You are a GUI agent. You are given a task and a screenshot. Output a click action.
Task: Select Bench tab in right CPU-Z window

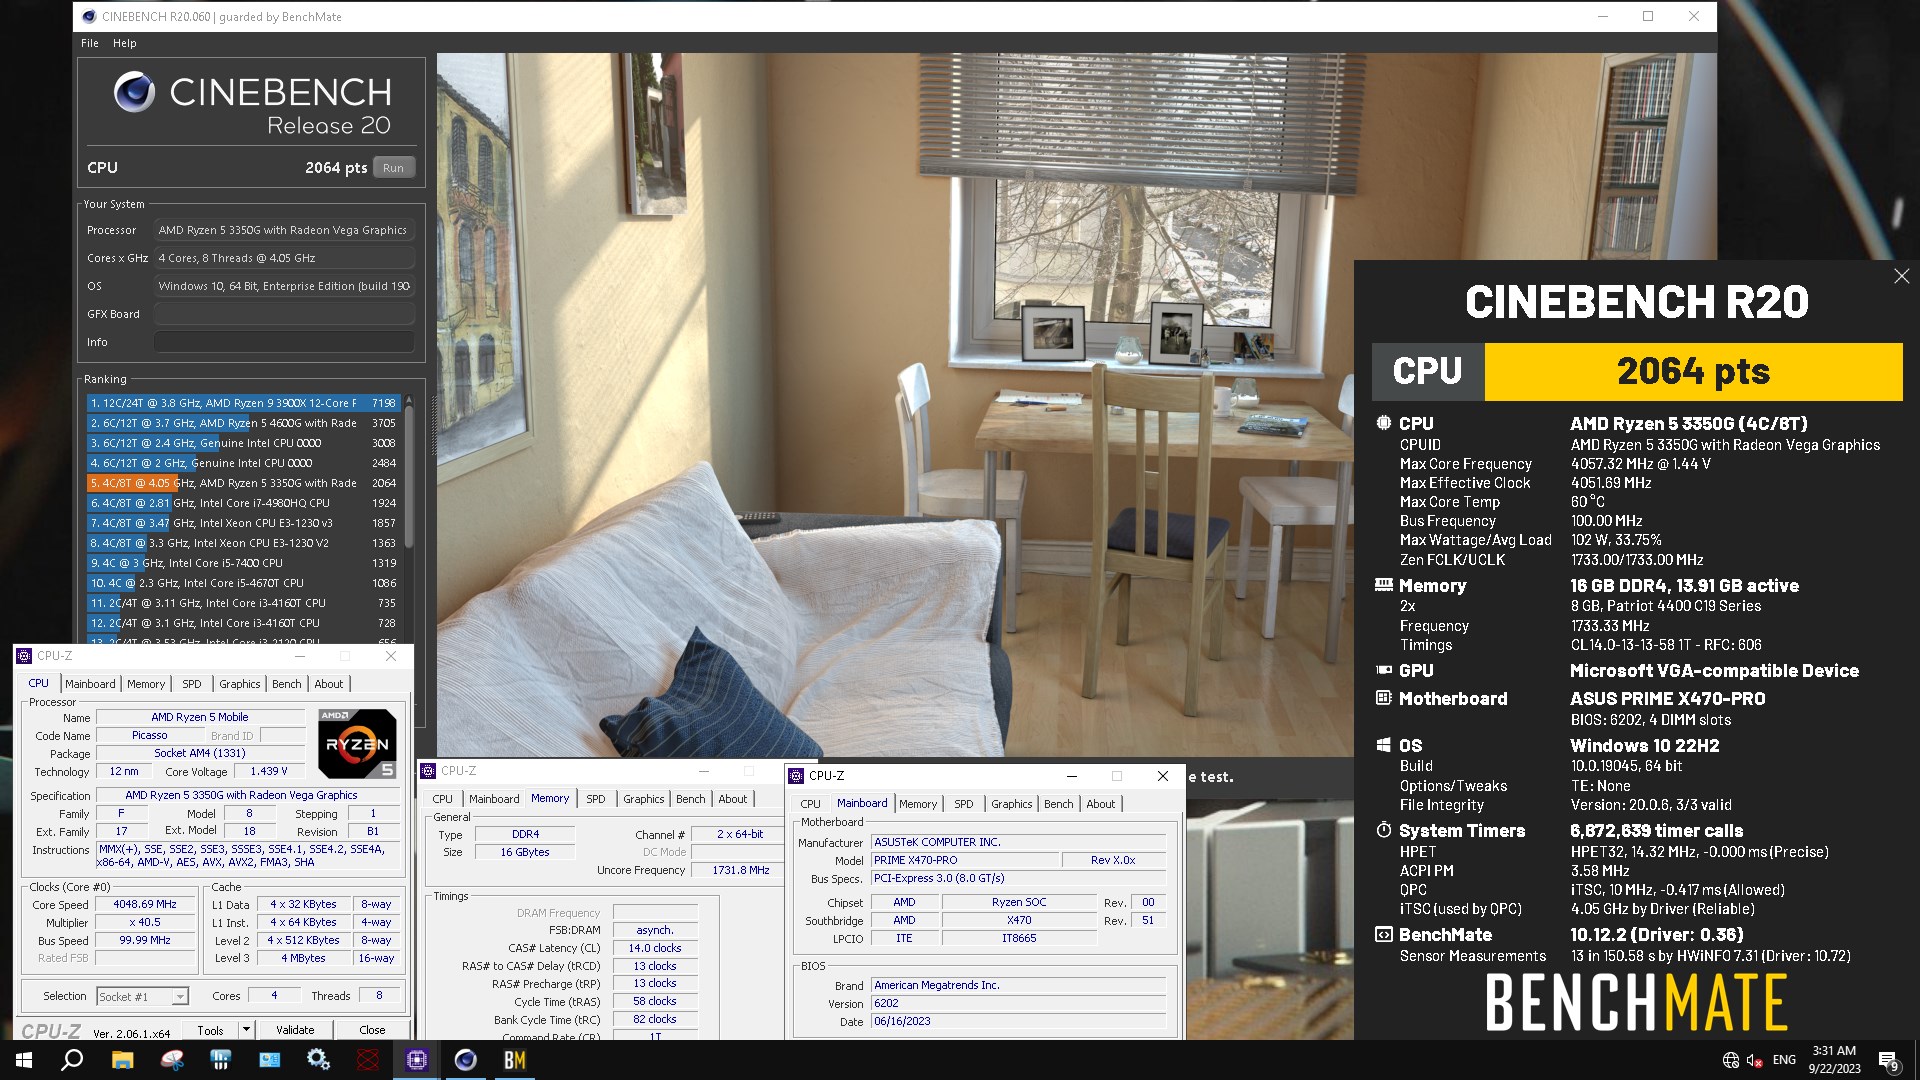(x=1059, y=804)
